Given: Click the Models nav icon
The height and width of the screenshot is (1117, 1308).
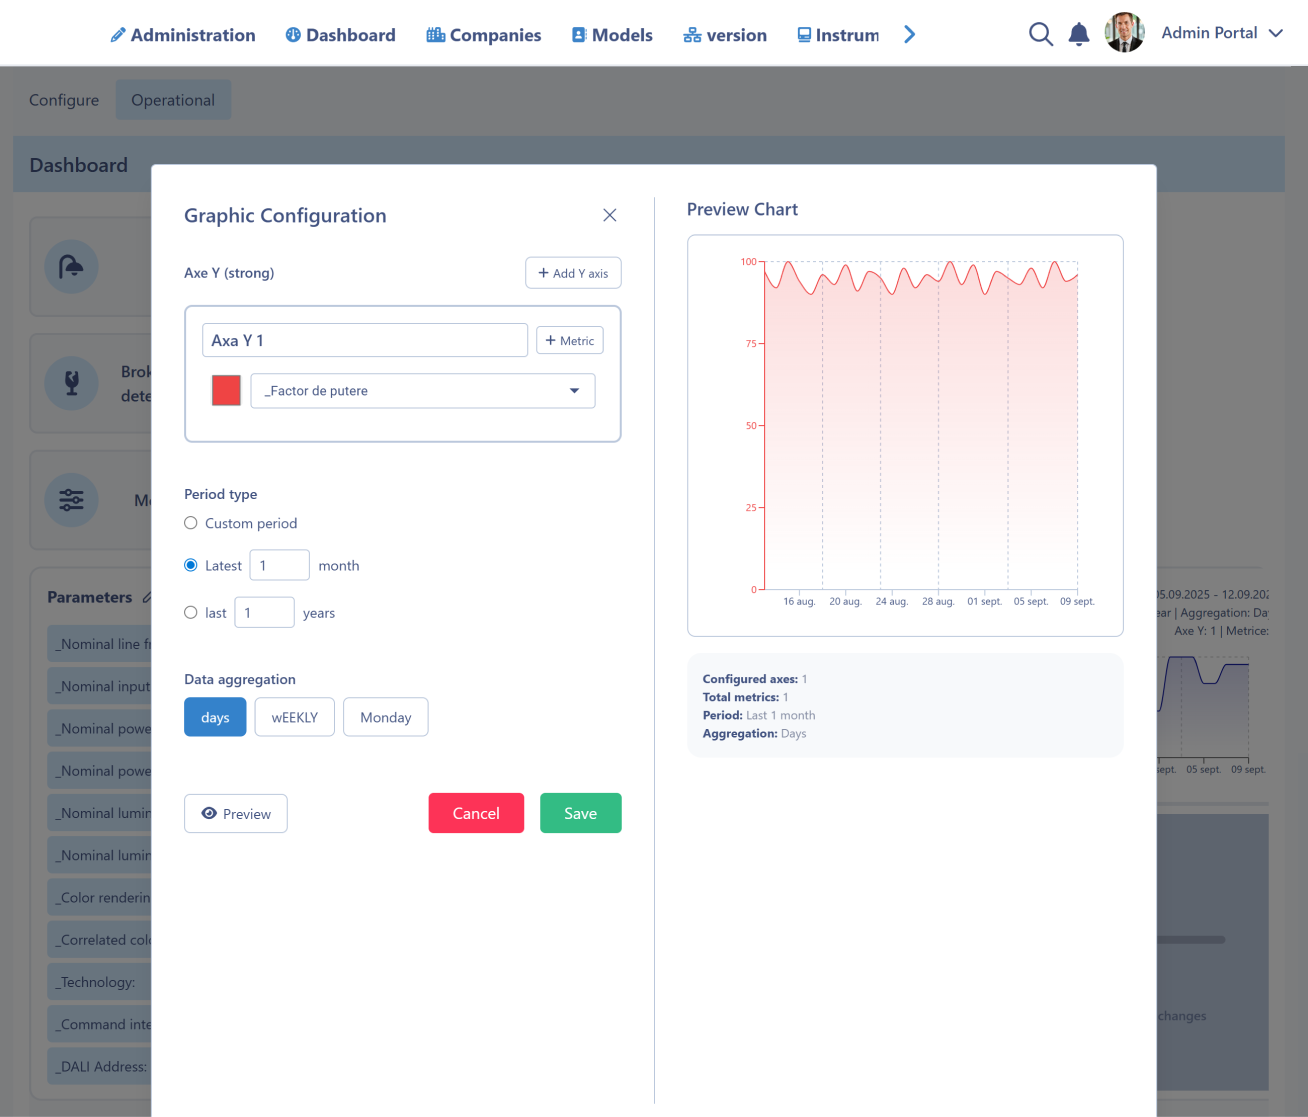Looking at the screenshot, I should [x=579, y=35].
